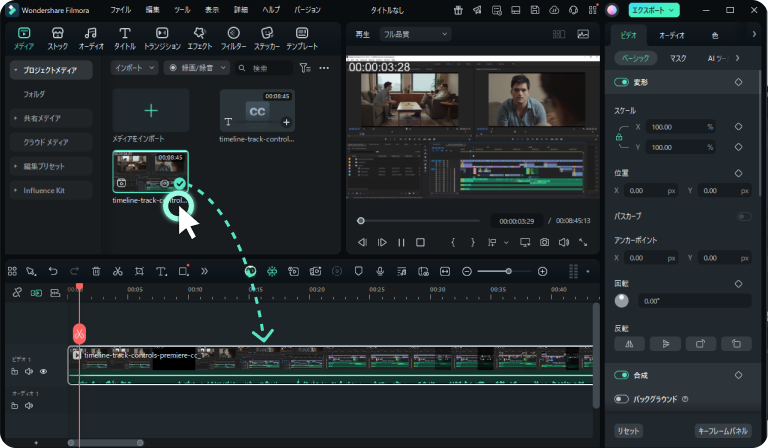Select the crop tool in timeline toolbar
Screen dimensions: 768x448
coord(139,271)
